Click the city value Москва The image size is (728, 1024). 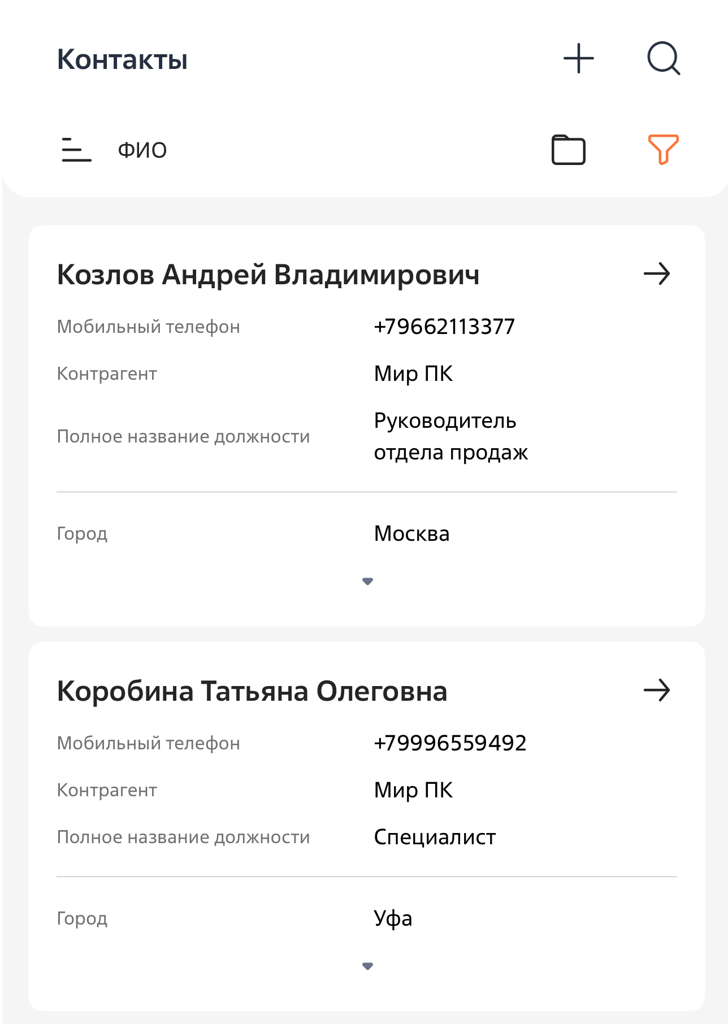(x=412, y=533)
